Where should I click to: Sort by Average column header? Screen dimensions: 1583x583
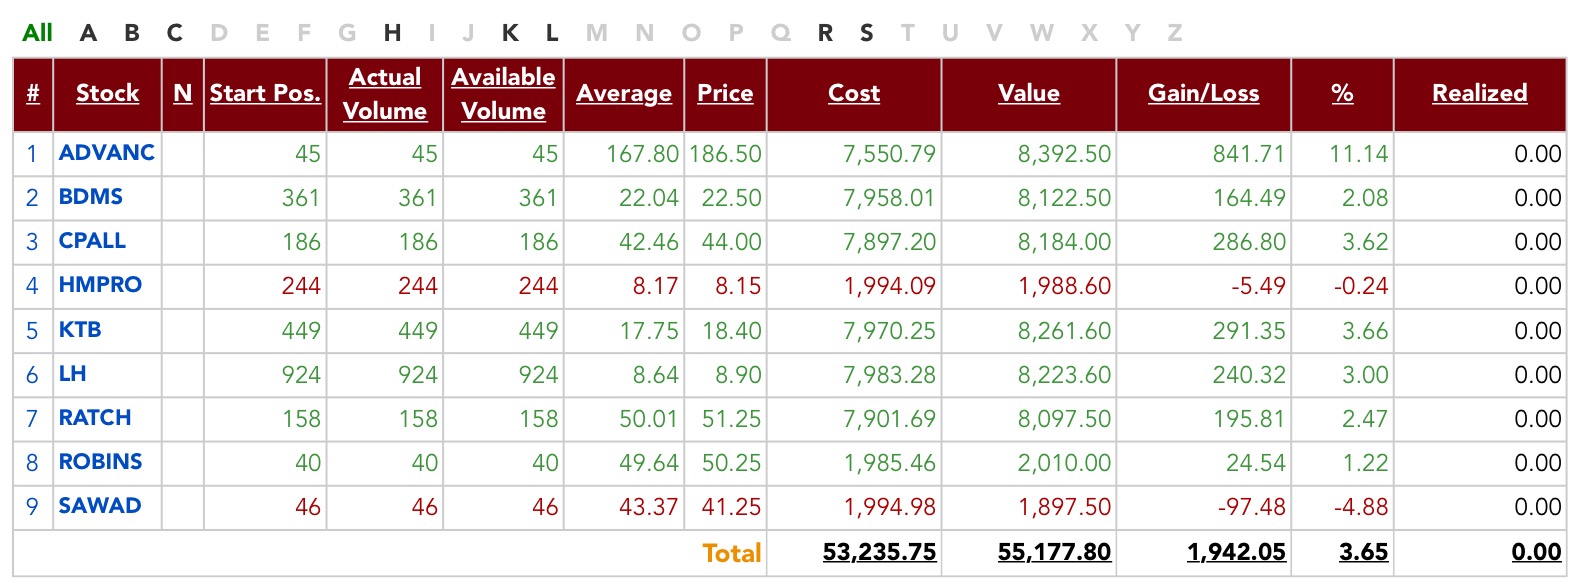click(624, 93)
